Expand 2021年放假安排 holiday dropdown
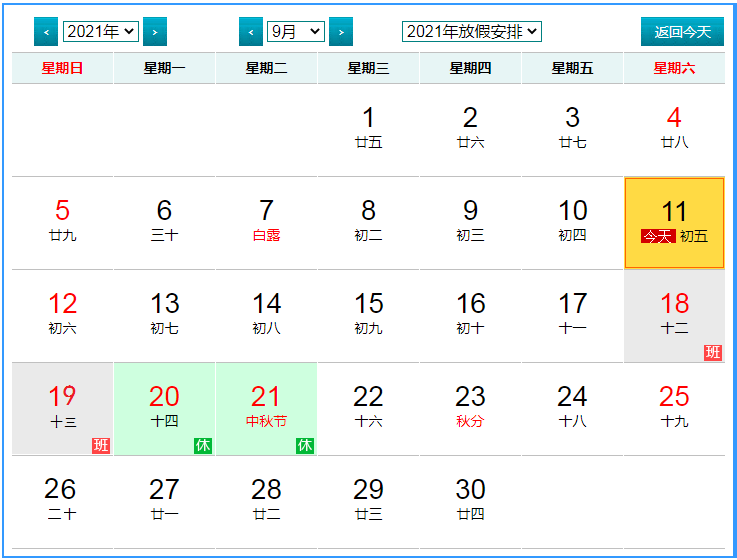 (471, 32)
